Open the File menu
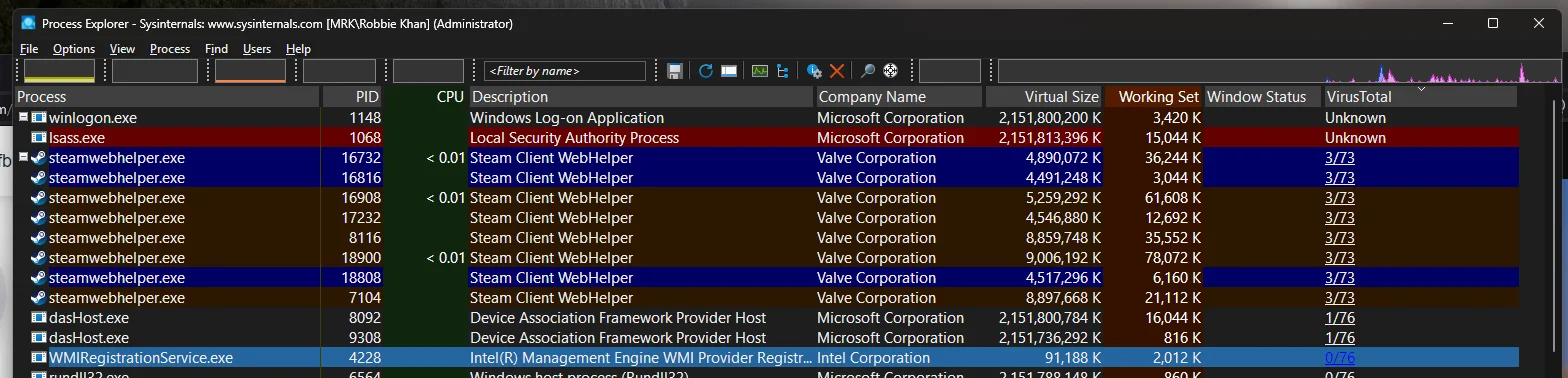Image resolution: width=1568 pixels, height=378 pixels. [29, 48]
